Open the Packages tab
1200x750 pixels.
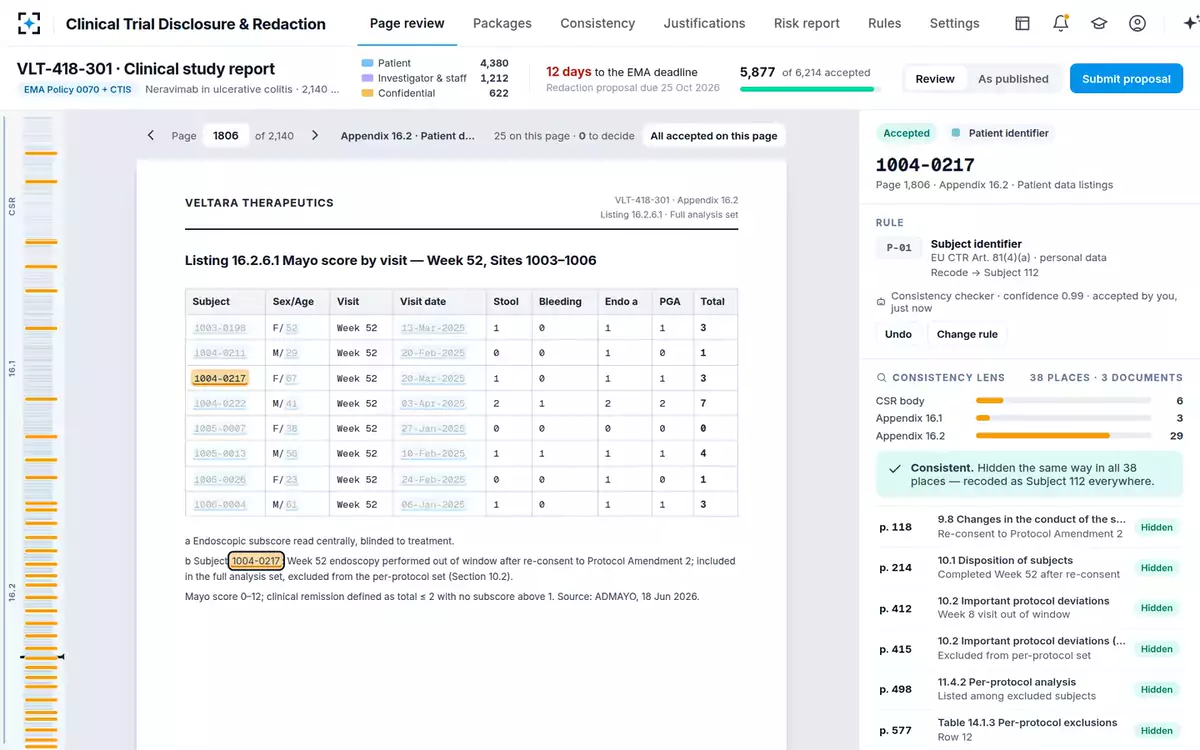tap(502, 23)
